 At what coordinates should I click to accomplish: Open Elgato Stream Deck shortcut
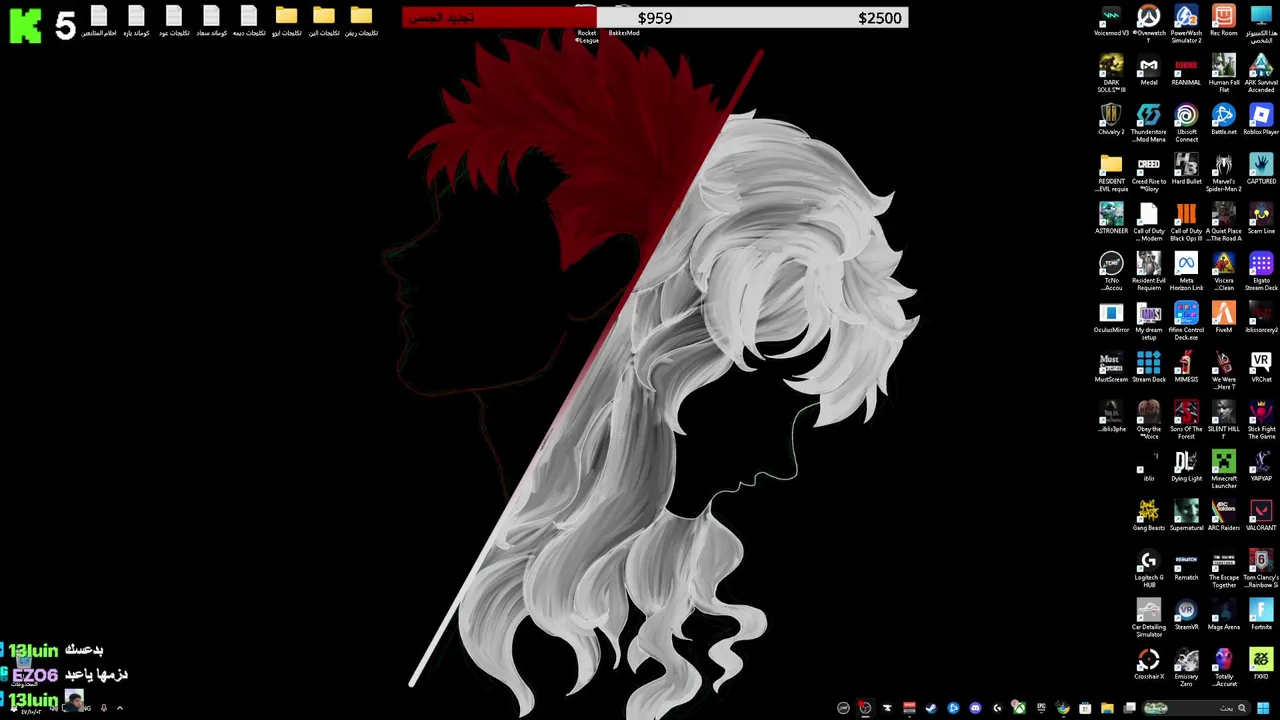tap(1261, 270)
